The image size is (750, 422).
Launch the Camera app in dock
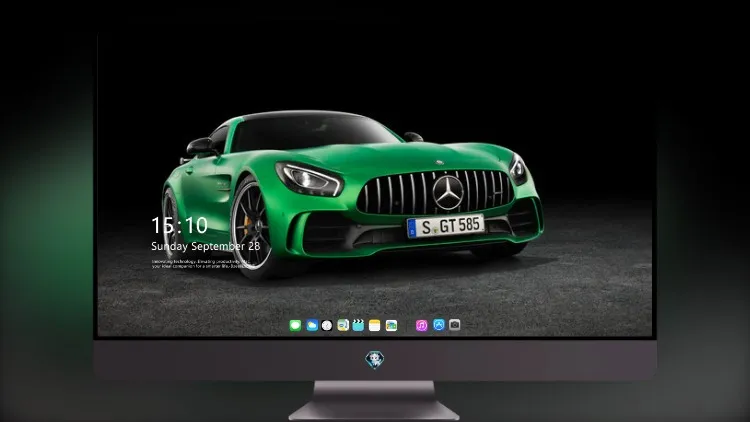click(x=454, y=325)
